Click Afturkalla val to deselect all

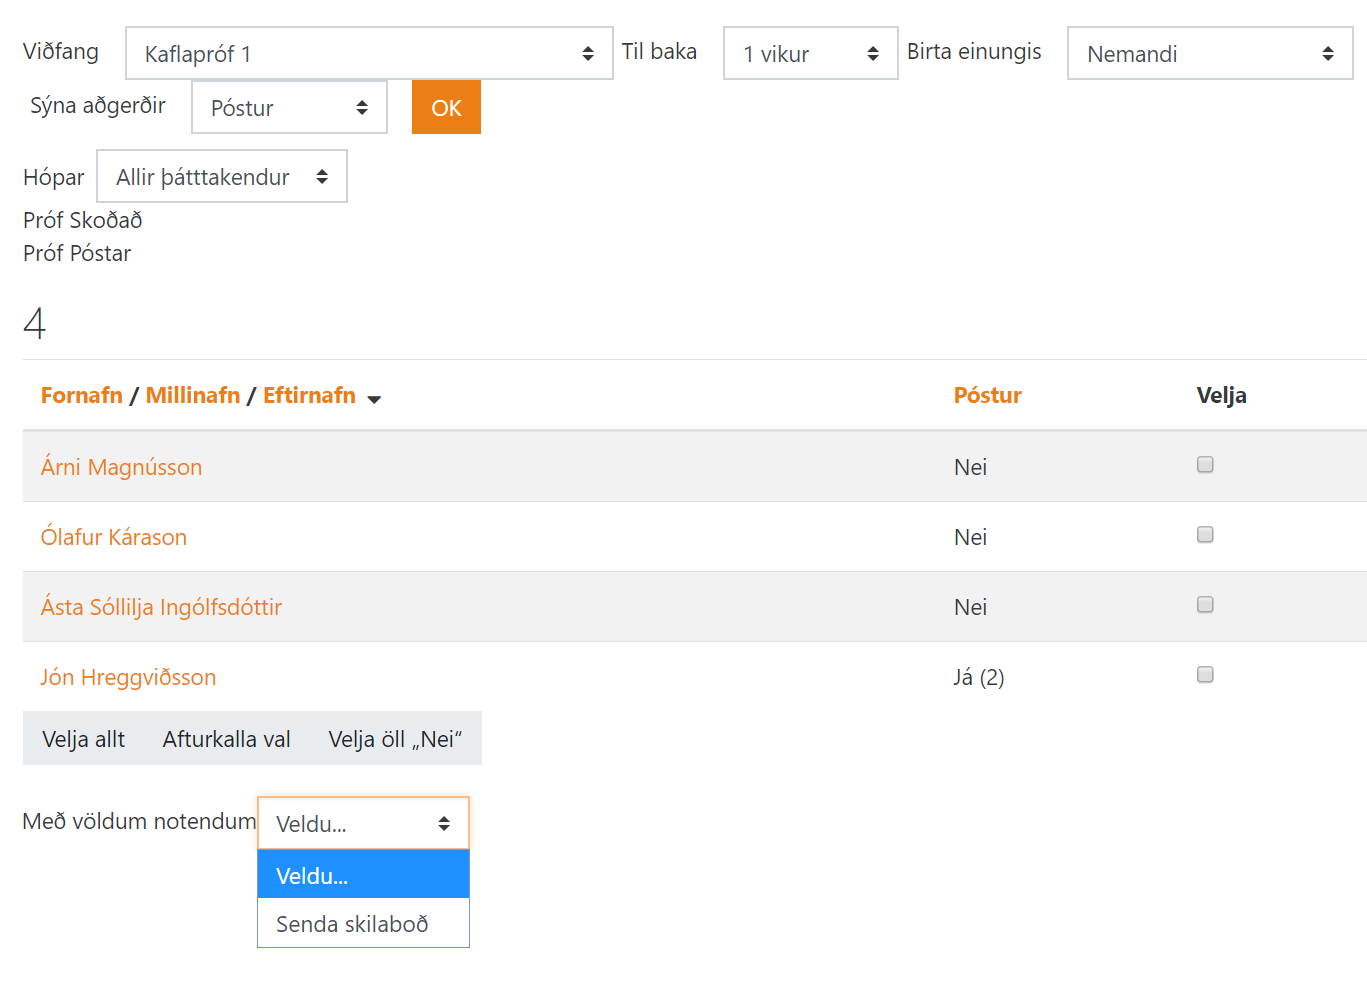click(226, 739)
